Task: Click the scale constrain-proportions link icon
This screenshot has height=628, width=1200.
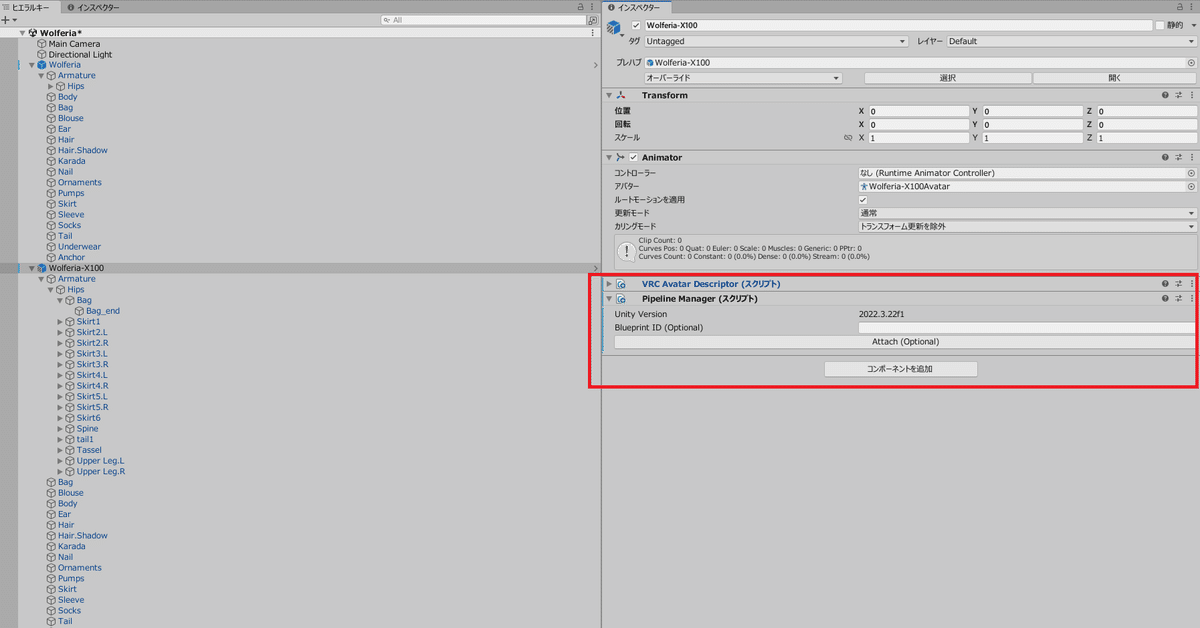Action: pyautogui.click(x=848, y=138)
